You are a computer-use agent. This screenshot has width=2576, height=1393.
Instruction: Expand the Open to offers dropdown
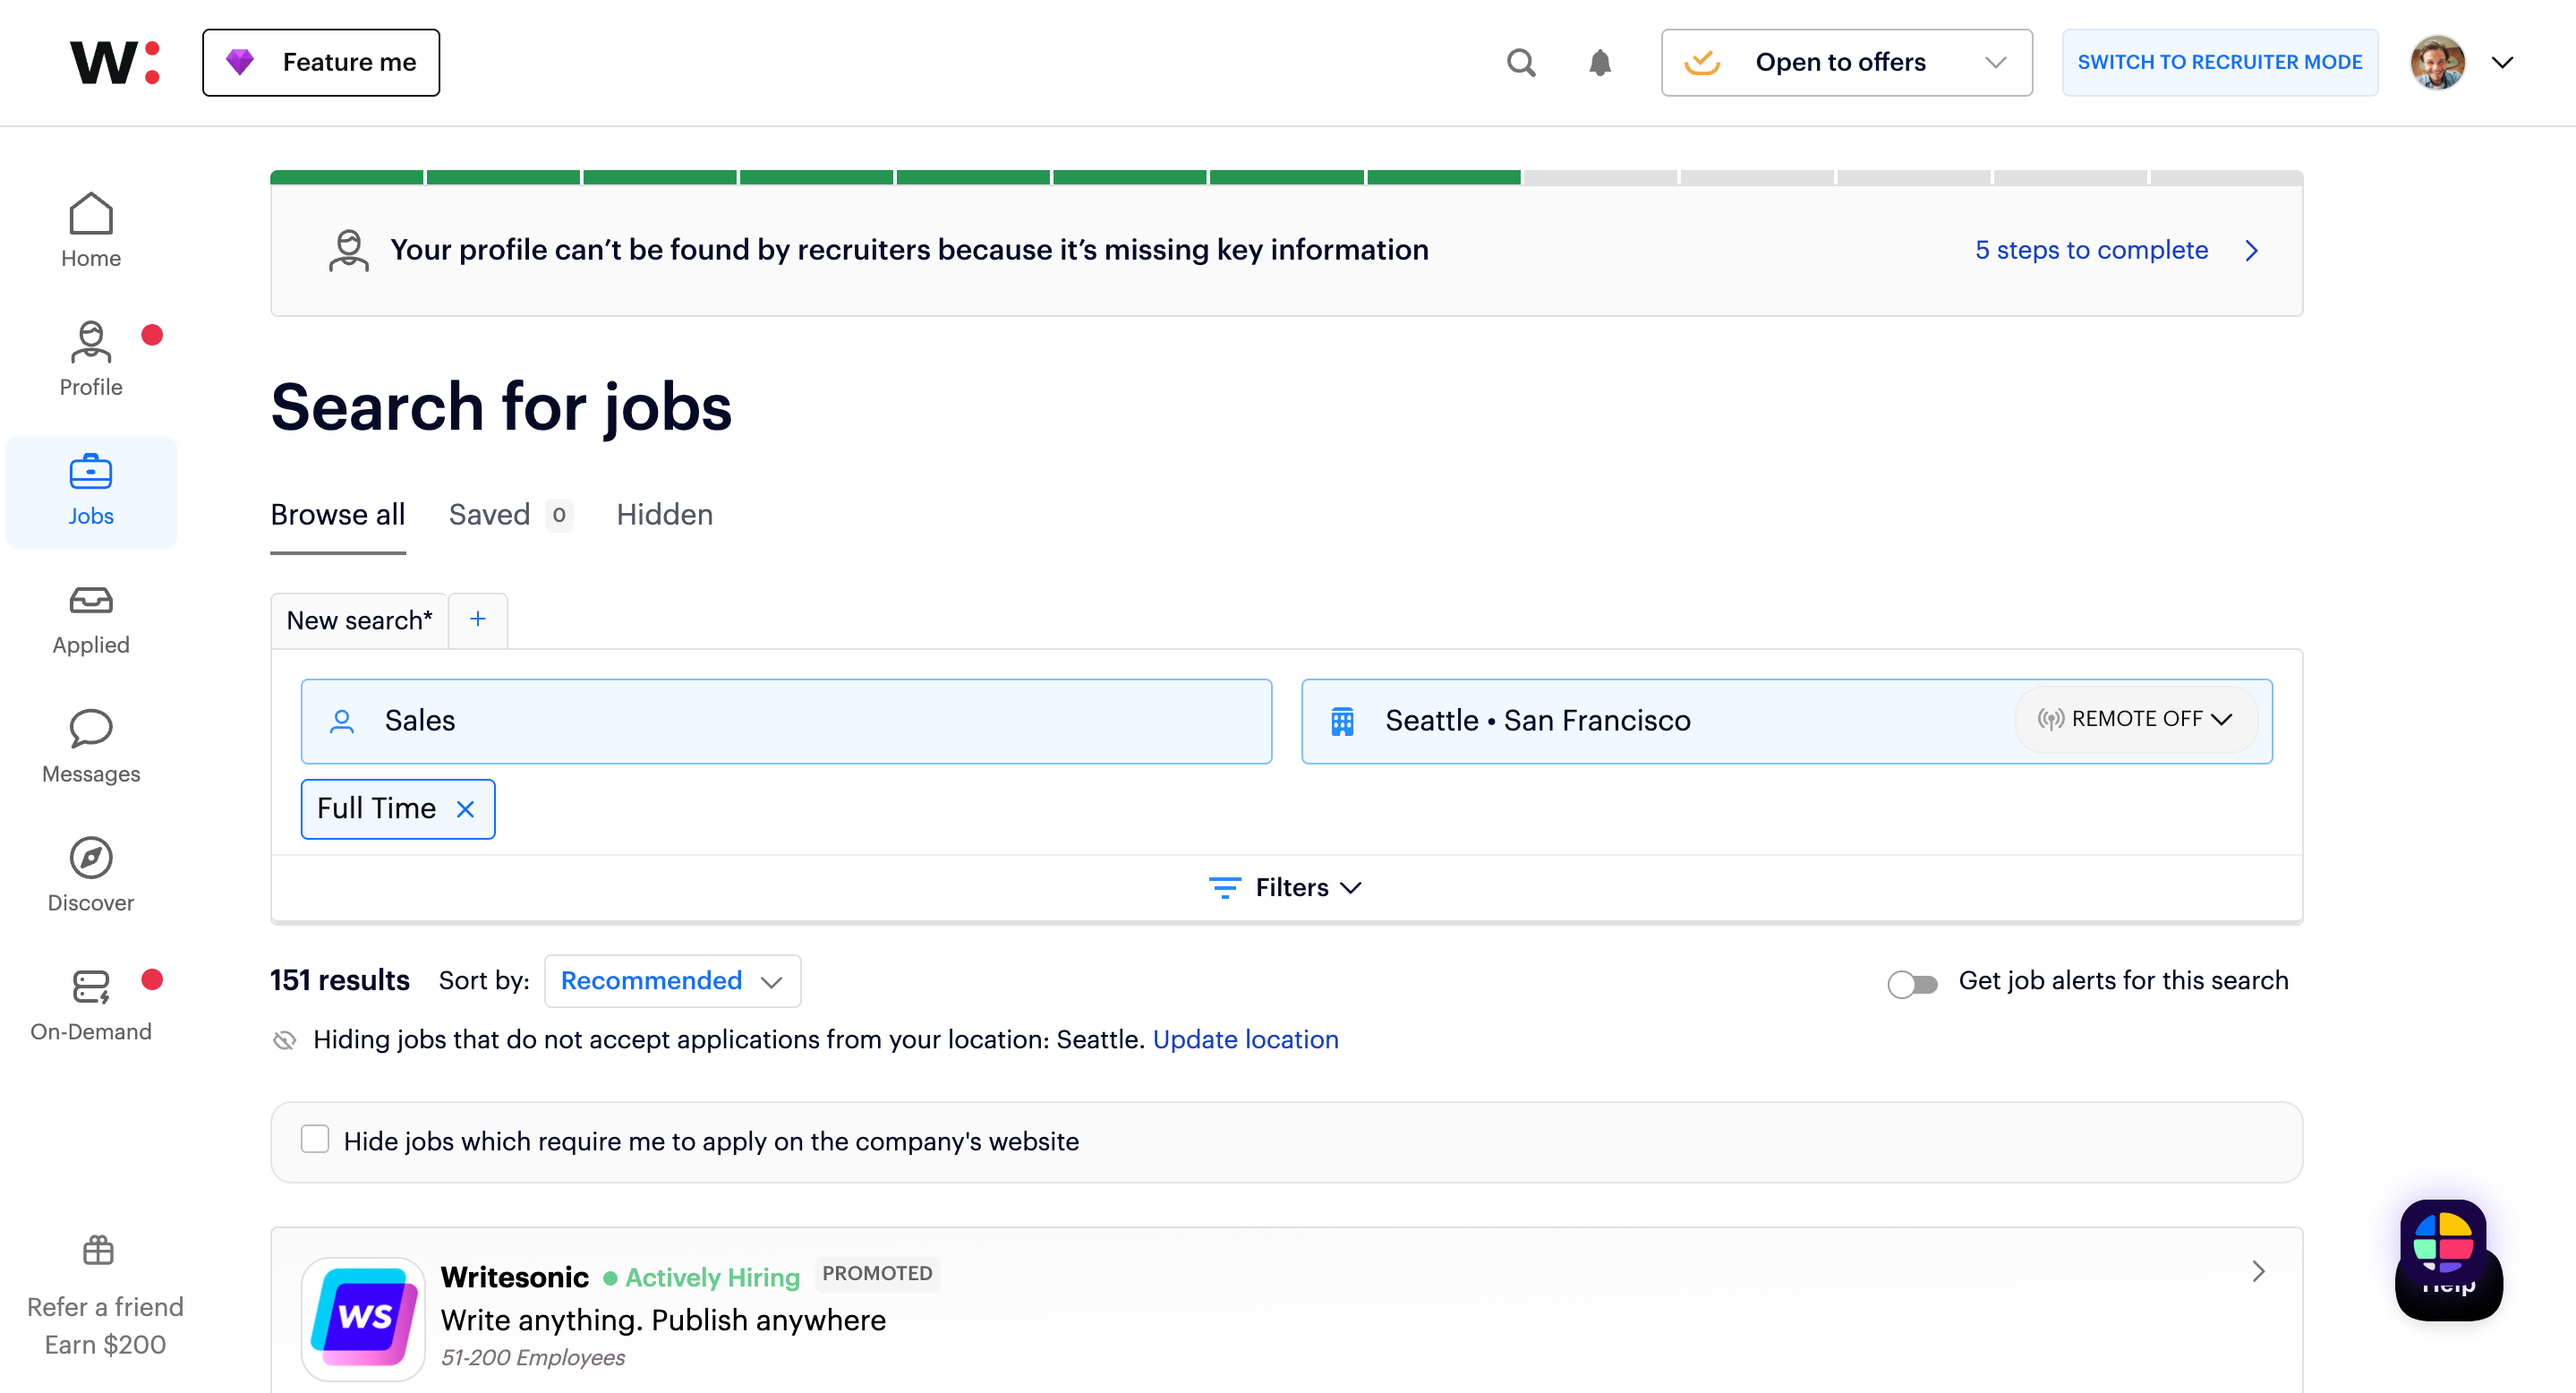(x=1845, y=63)
